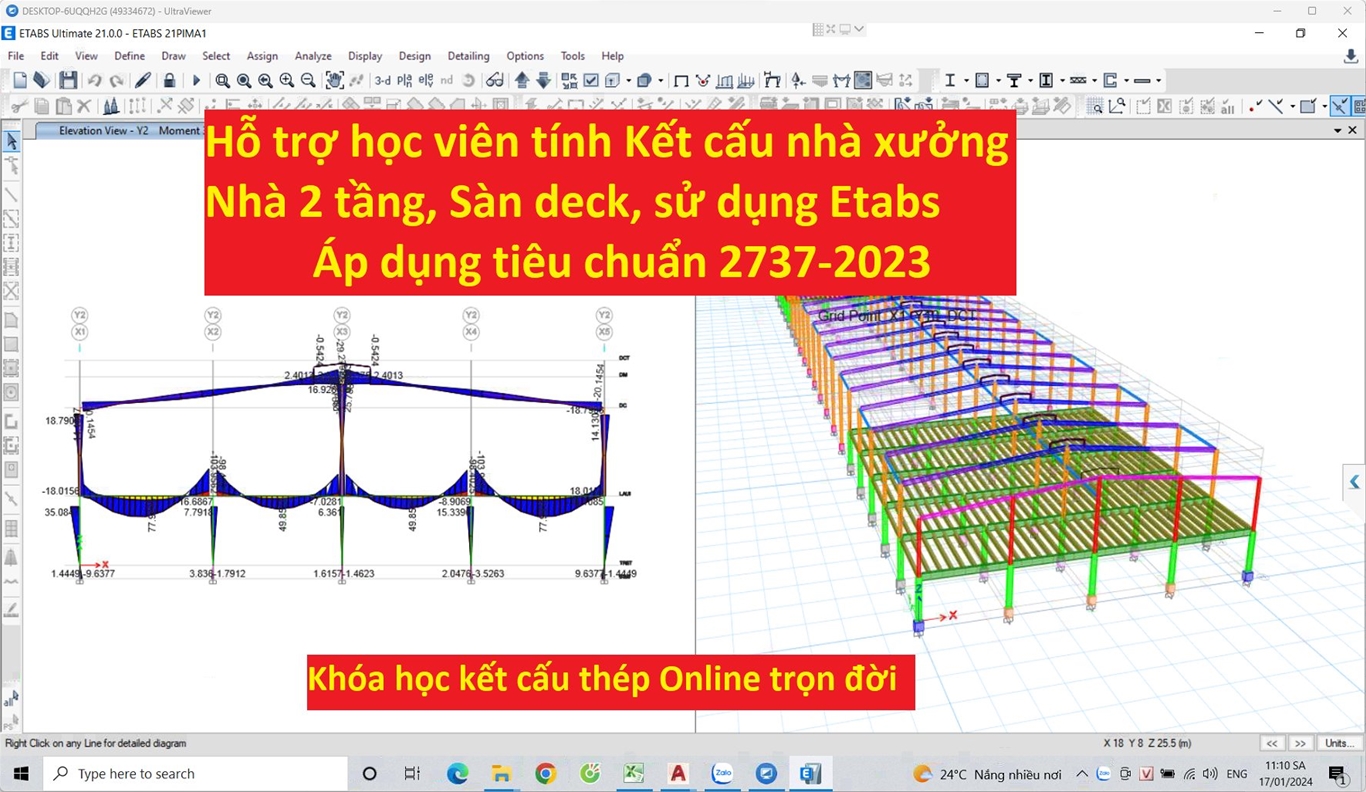Toggle Snap to Points icon in snap toolbar
Image resolution: width=1366 pixels, height=792 pixels.
pyautogui.click(x=1254, y=105)
